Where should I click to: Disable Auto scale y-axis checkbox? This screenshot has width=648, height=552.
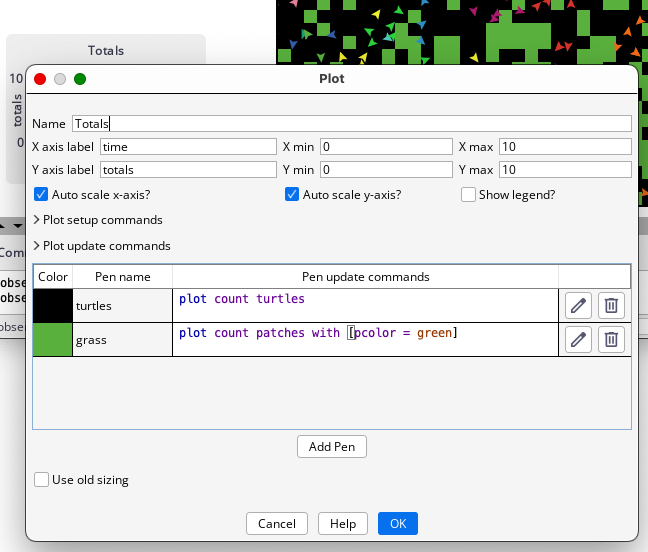pos(293,195)
